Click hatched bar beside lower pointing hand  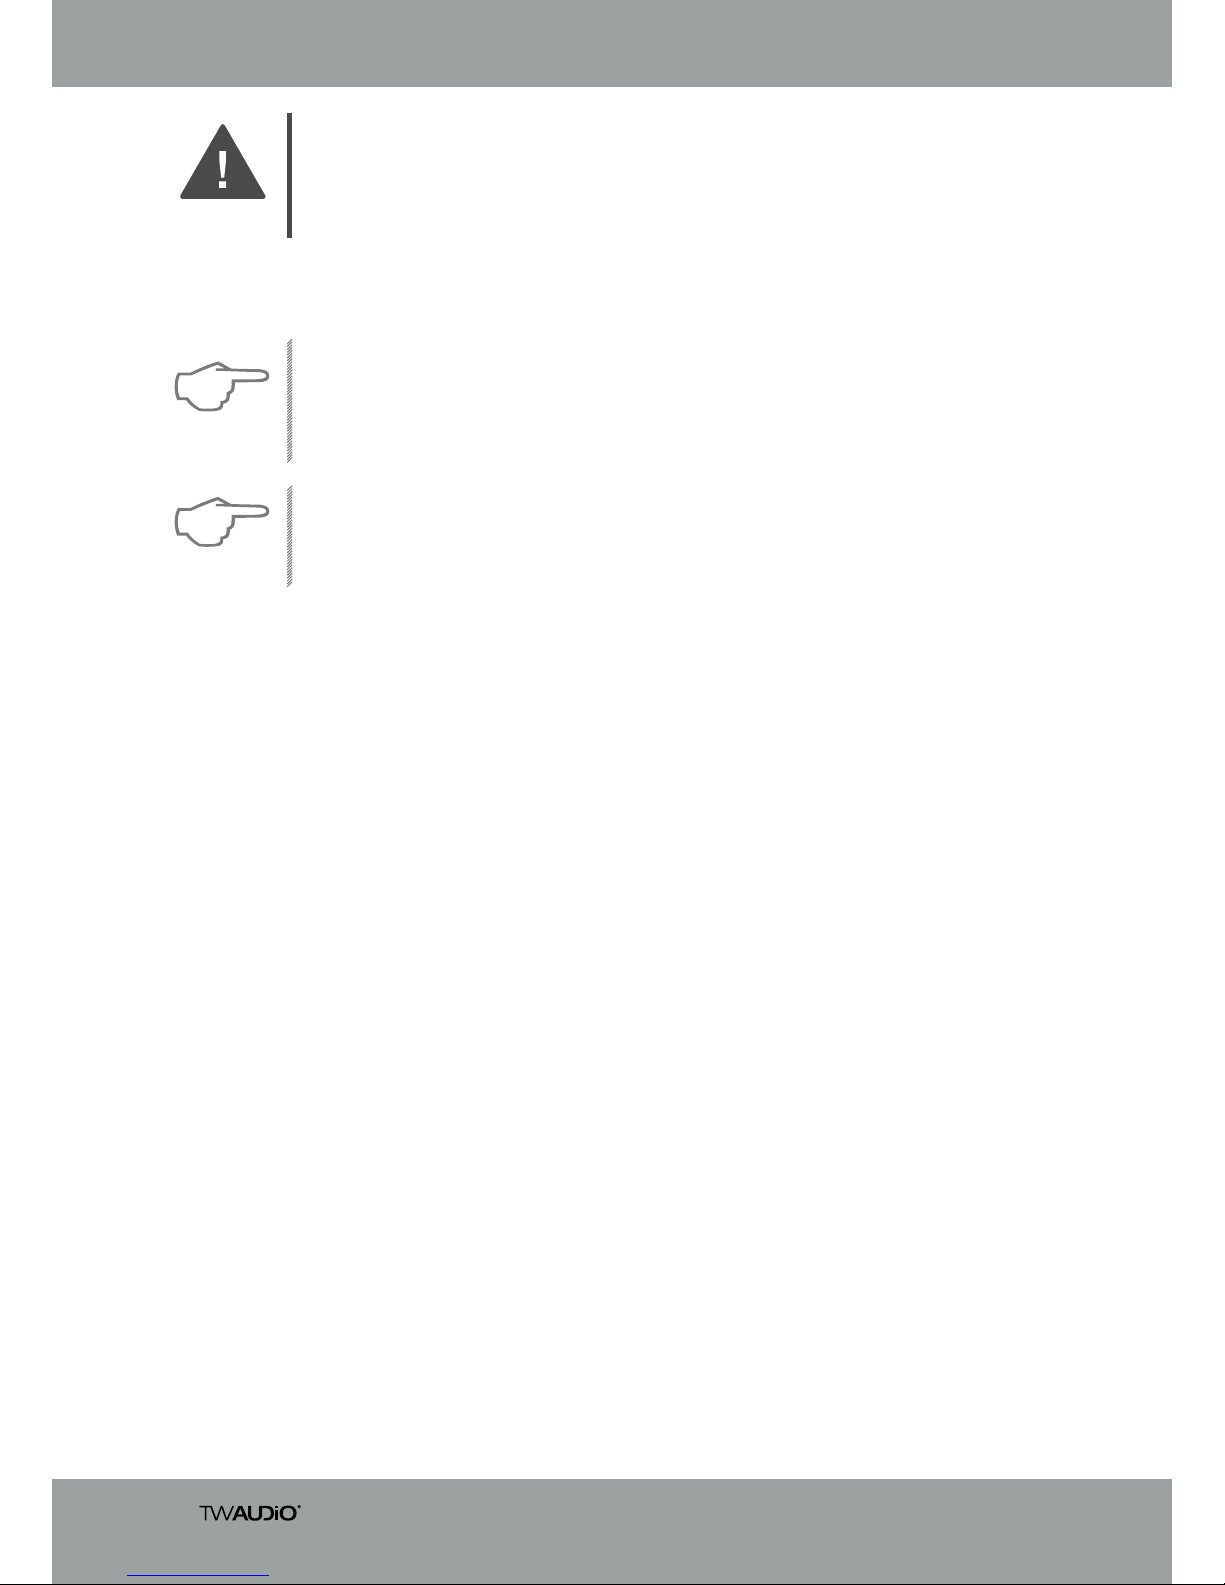[289, 536]
